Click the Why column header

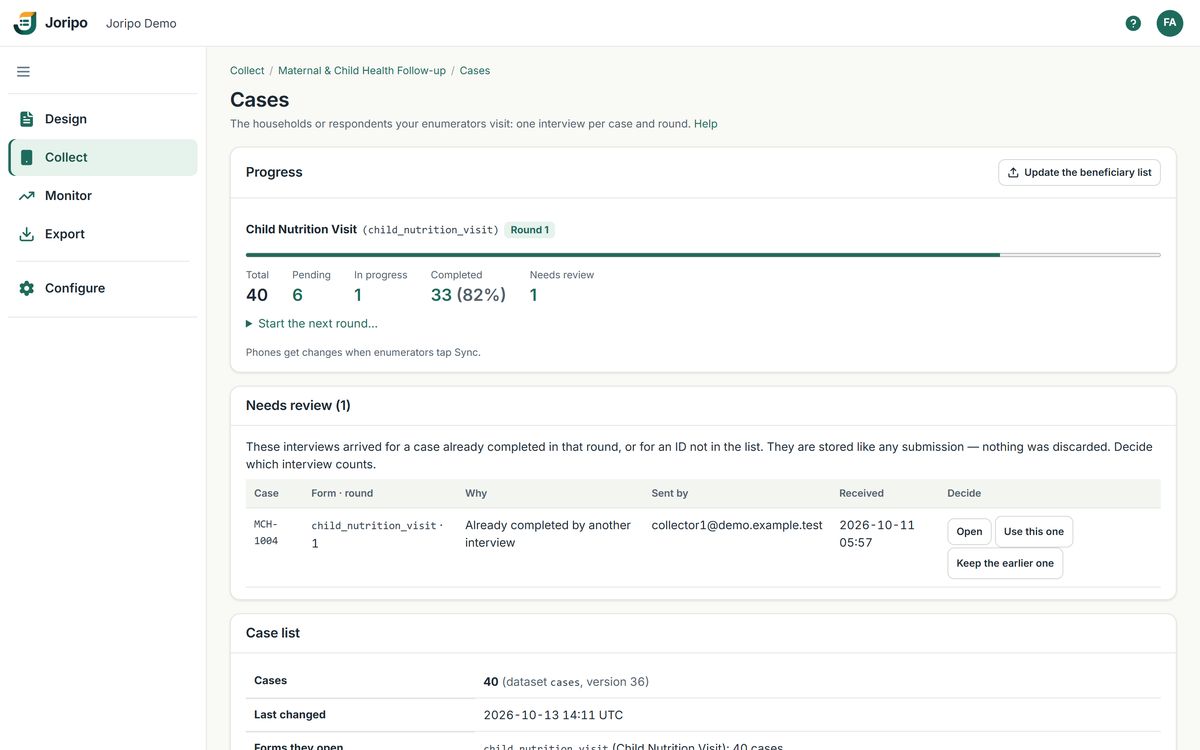(476, 493)
